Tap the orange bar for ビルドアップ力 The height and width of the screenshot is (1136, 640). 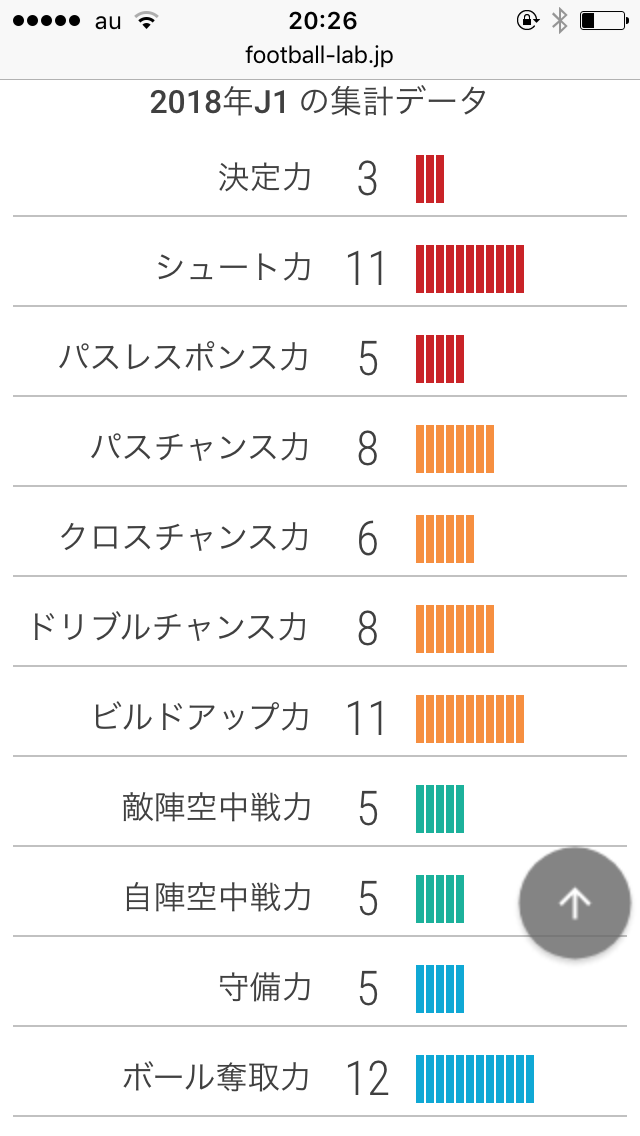(470, 718)
